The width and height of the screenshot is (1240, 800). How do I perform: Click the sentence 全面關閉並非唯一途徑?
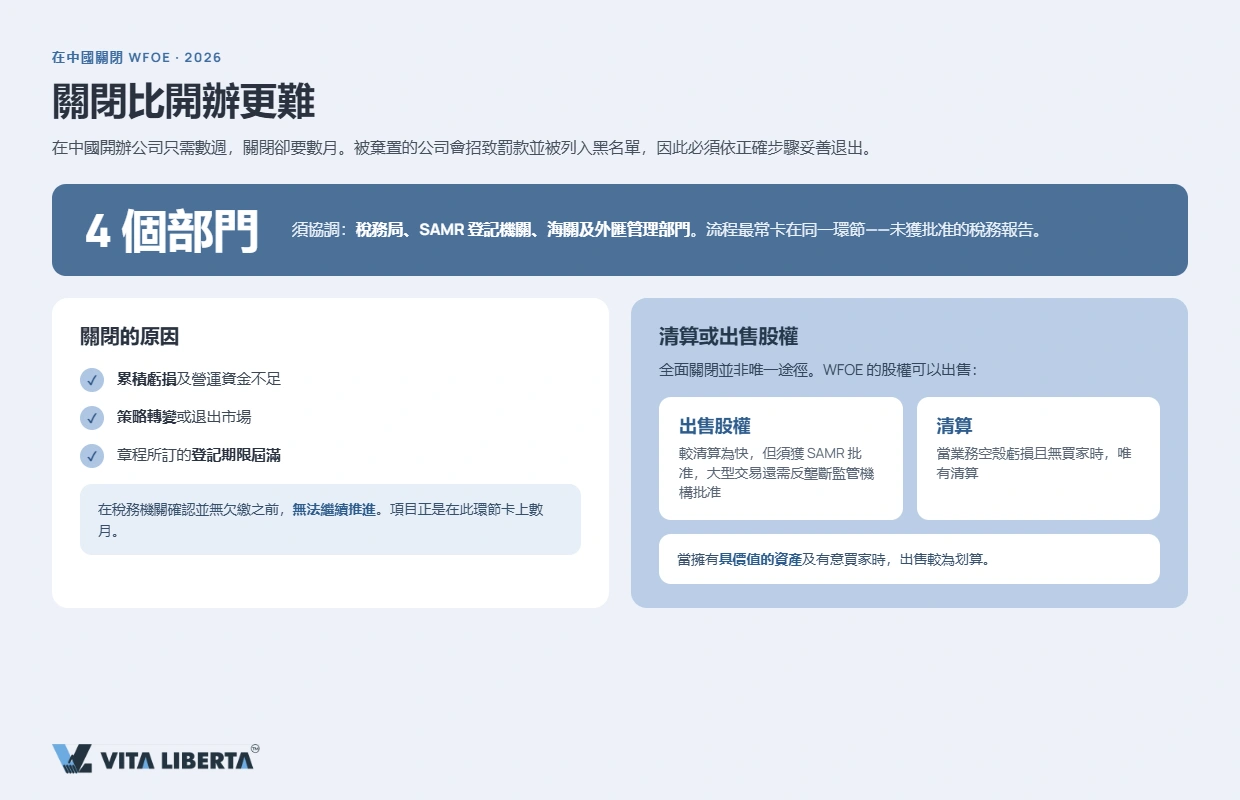[x=818, y=370]
